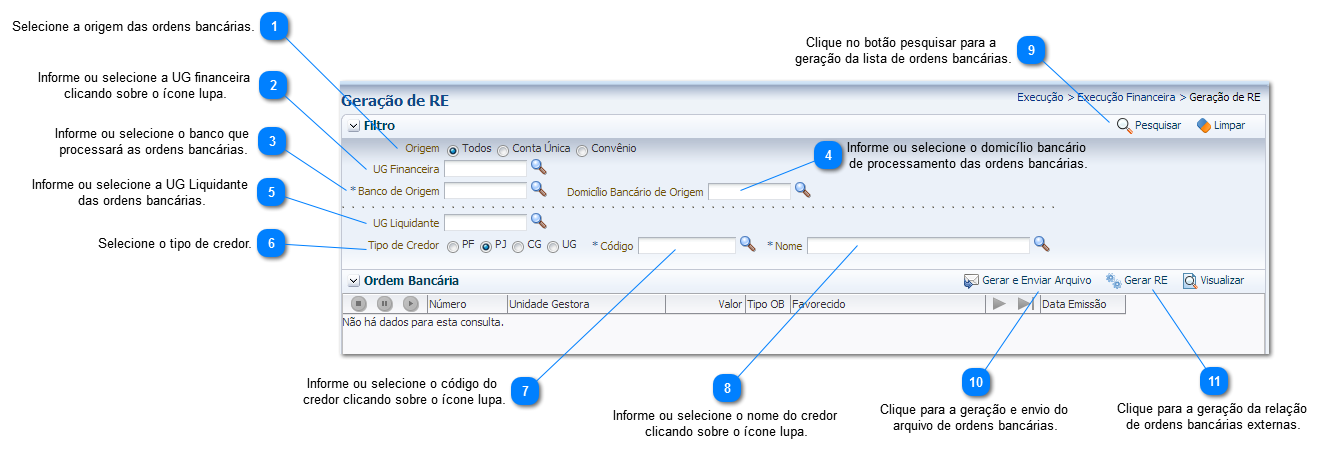Clear the filters with Limpar
Screen dimensions: 1318x463
click(1221, 126)
